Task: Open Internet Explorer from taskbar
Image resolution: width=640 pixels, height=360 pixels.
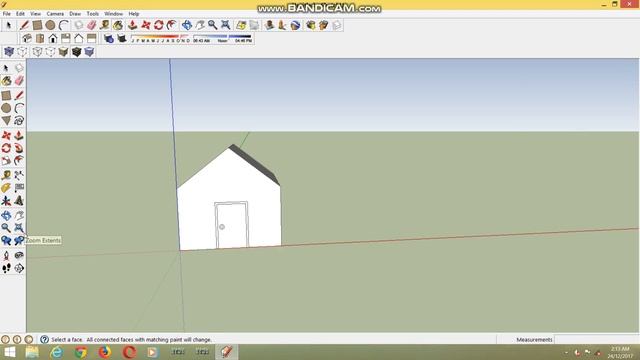Action: click(56, 352)
